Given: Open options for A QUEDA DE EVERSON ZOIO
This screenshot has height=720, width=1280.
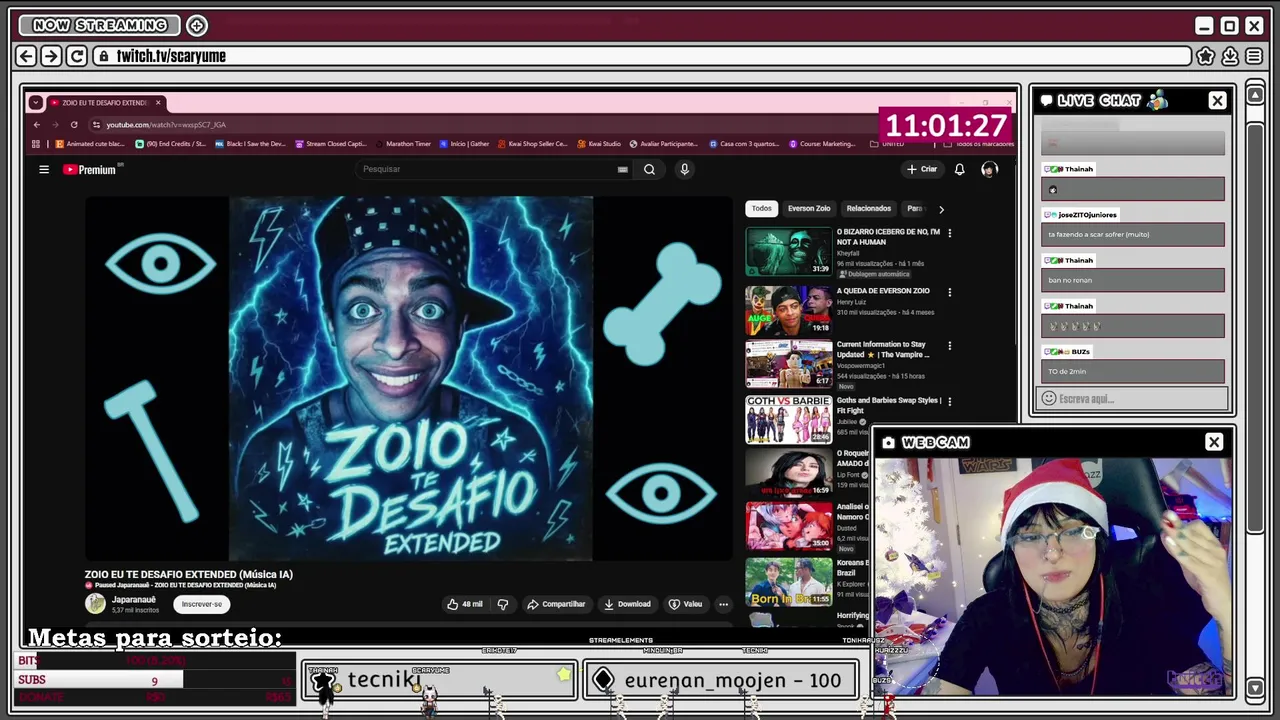Looking at the screenshot, I should 949,292.
